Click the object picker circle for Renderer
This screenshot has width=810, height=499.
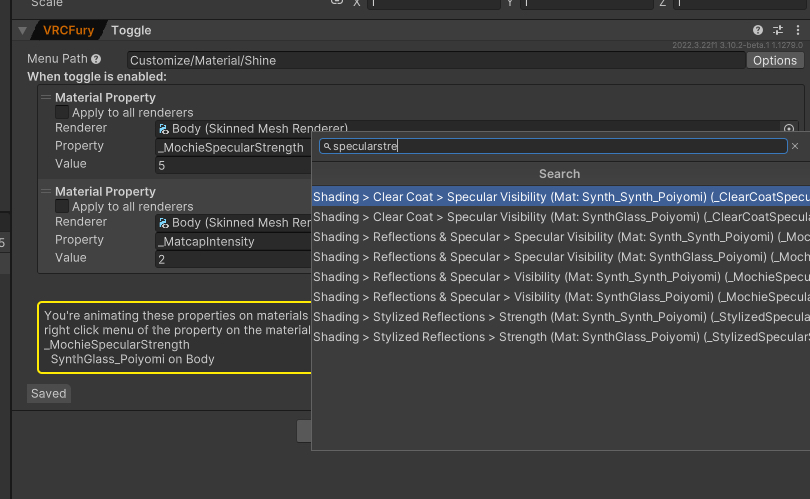(788, 129)
